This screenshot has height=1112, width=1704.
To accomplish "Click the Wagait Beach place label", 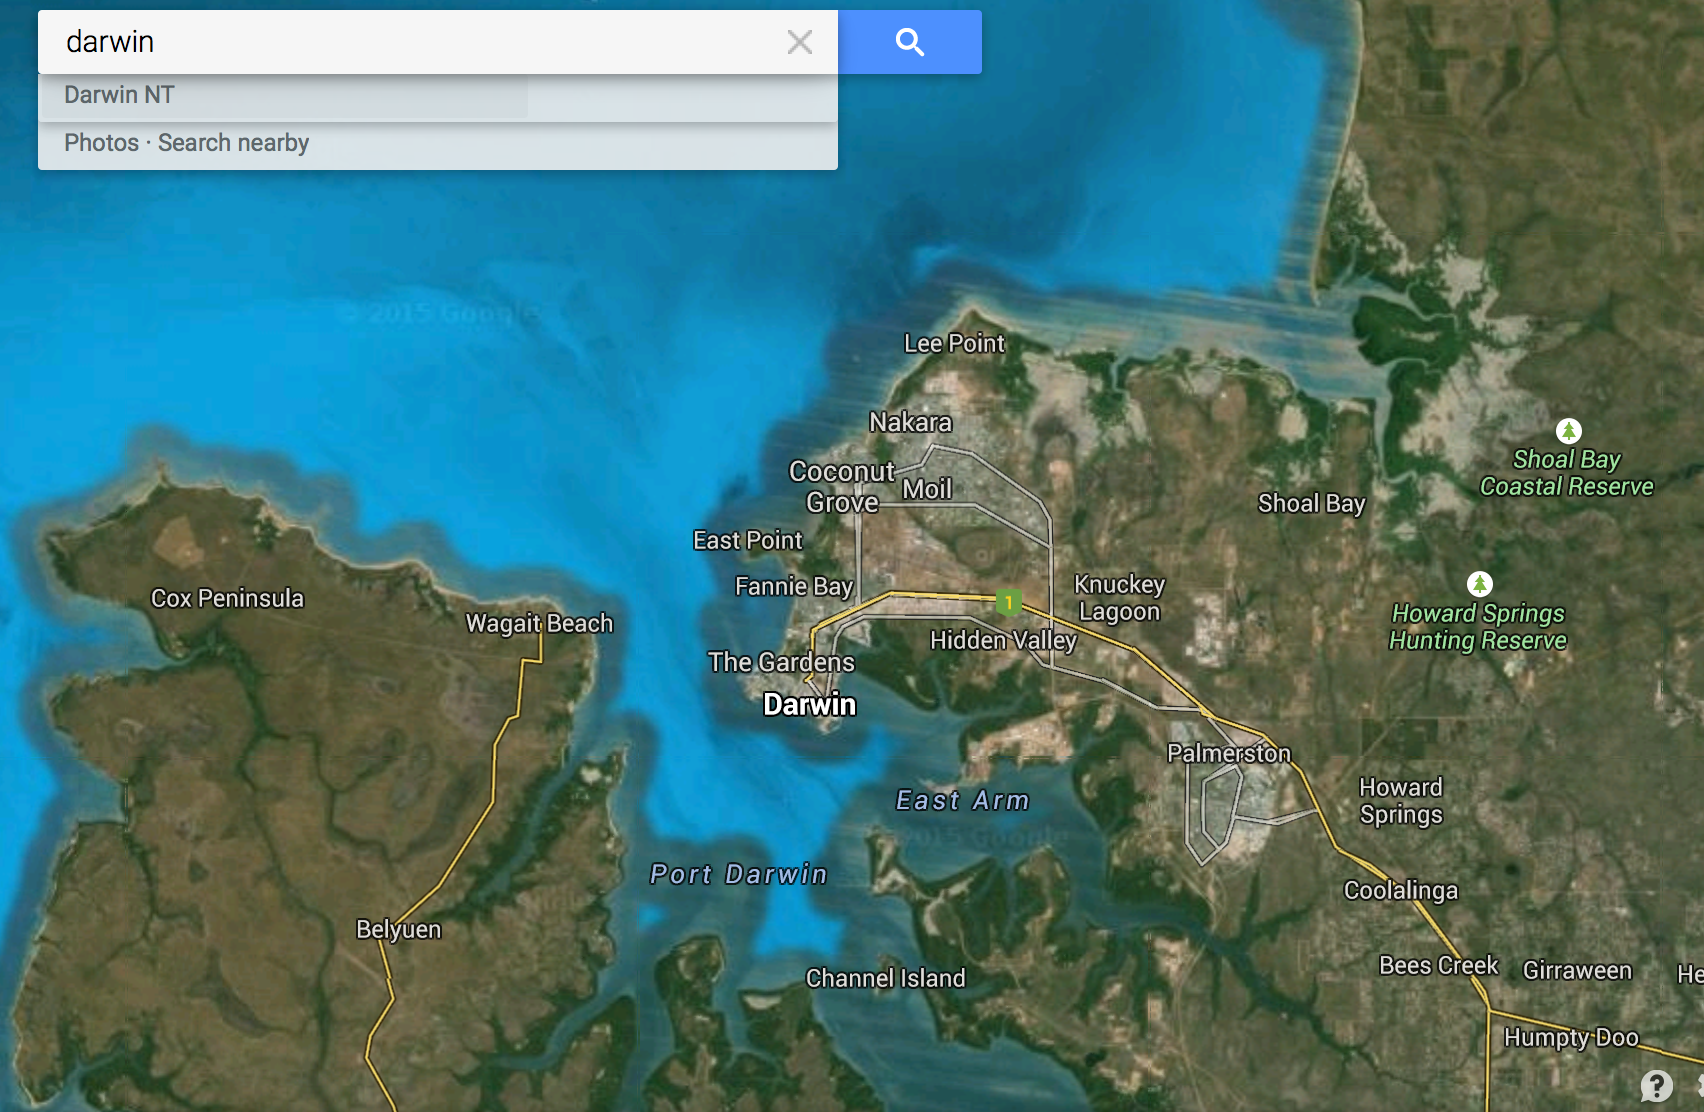I will click(x=539, y=623).
